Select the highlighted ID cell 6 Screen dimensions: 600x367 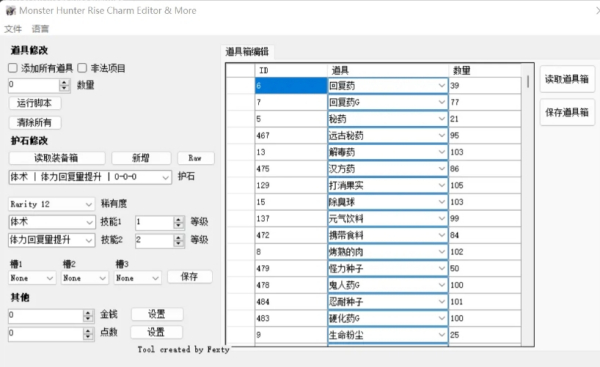pos(291,86)
